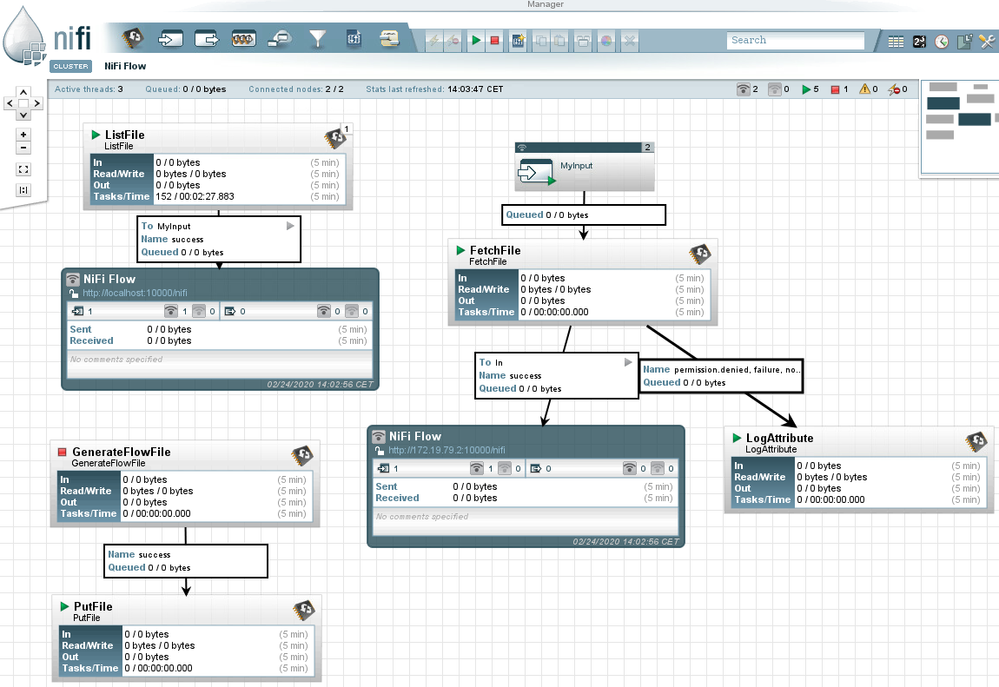999x687 pixels.
Task: Zoom in with the plus button
Action: click(24, 134)
